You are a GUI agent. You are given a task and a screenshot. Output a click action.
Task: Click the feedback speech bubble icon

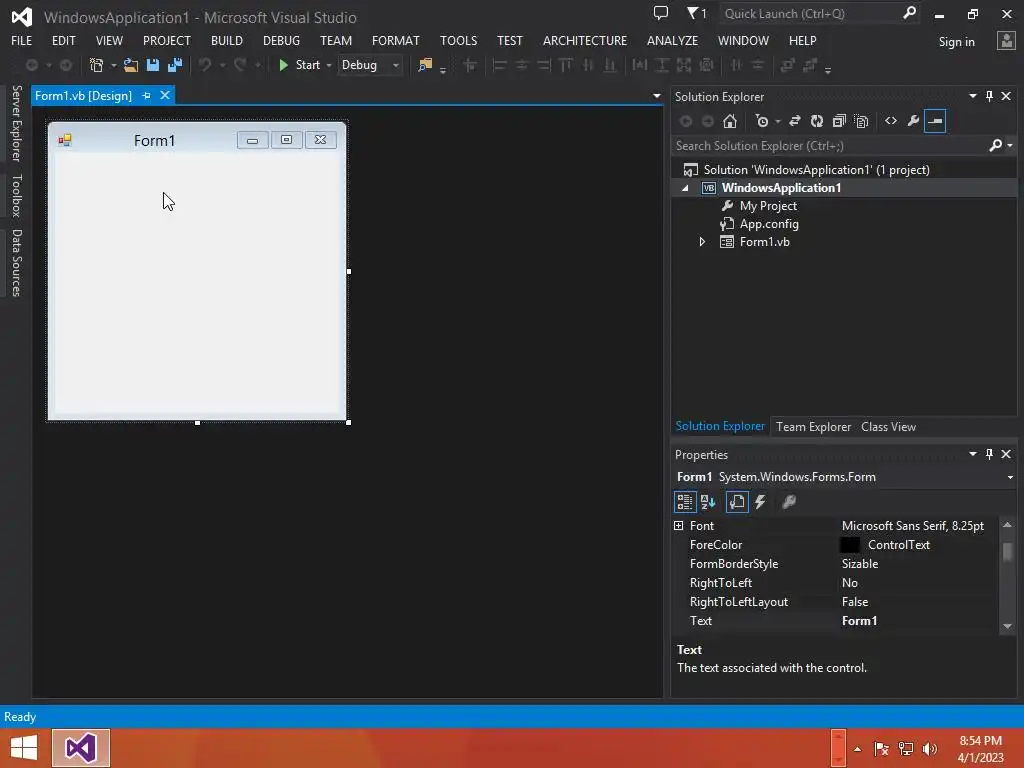pos(661,13)
